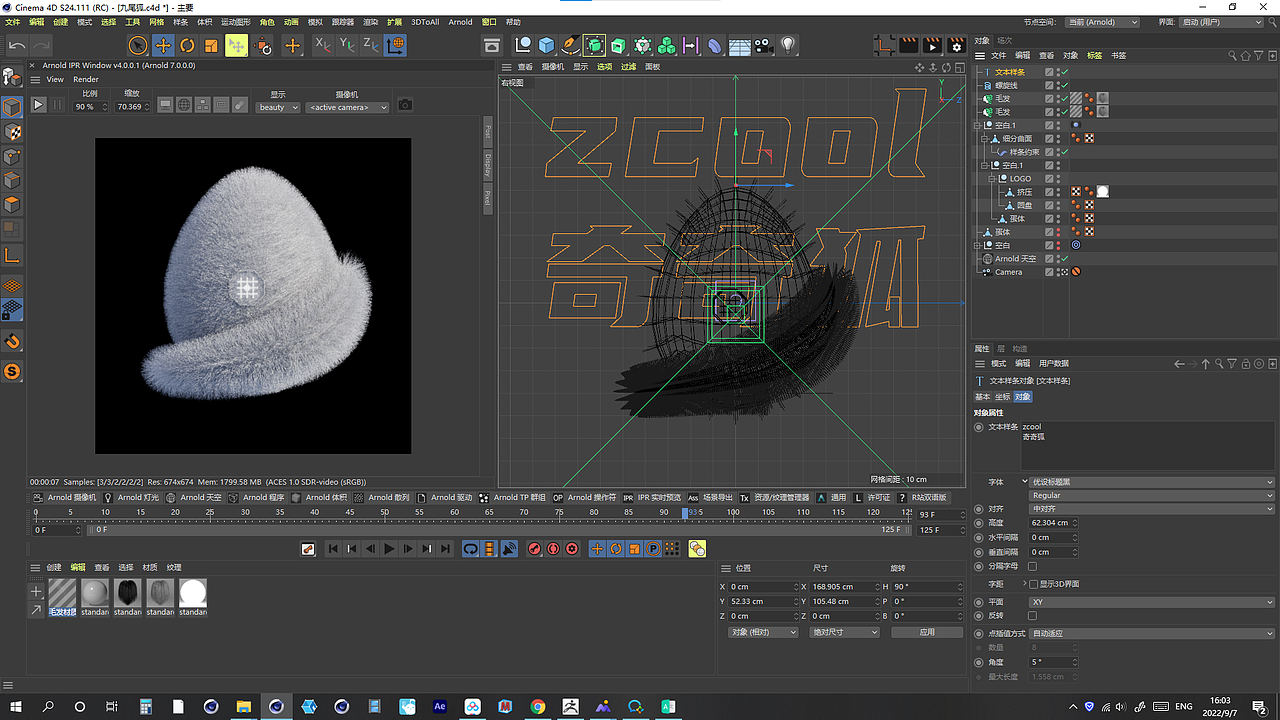This screenshot has height=720, width=1280.
Task: Switch the world coordinate system icon
Action: (395, 45)
